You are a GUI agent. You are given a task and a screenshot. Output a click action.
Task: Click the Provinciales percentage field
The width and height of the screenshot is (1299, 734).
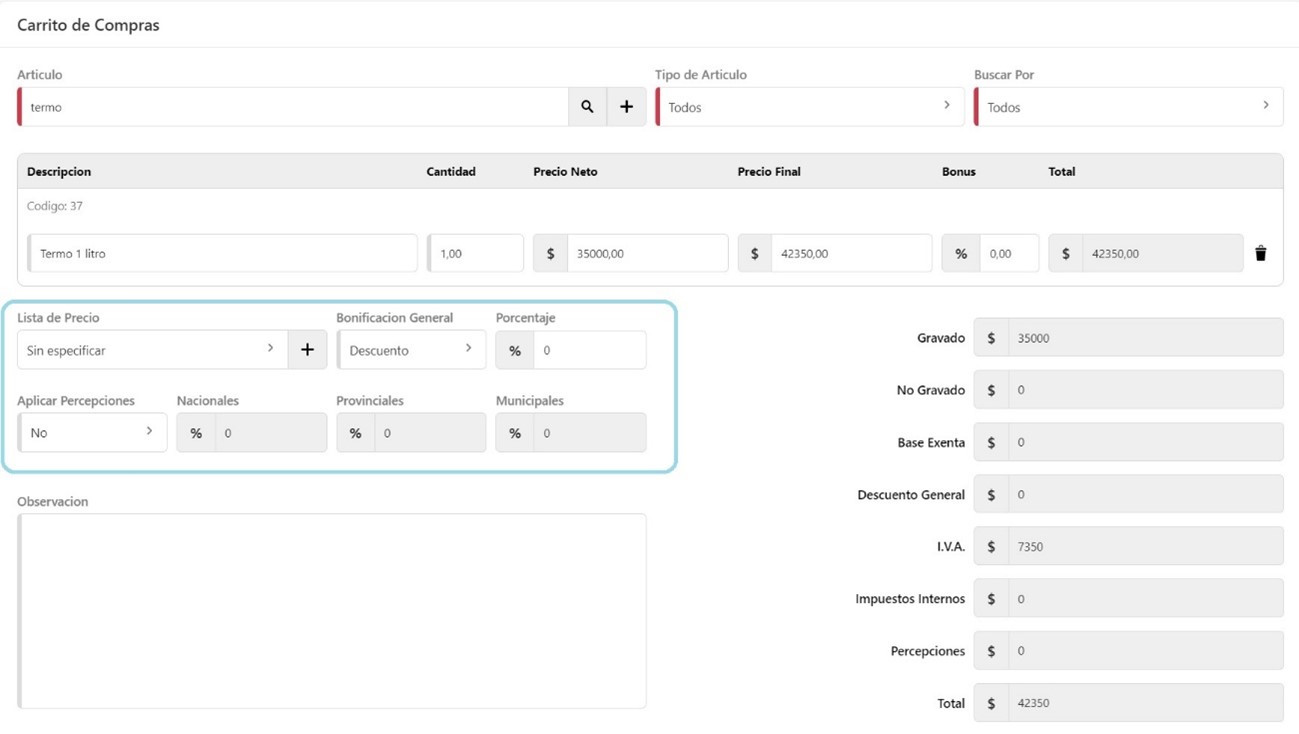click(429, 433)
